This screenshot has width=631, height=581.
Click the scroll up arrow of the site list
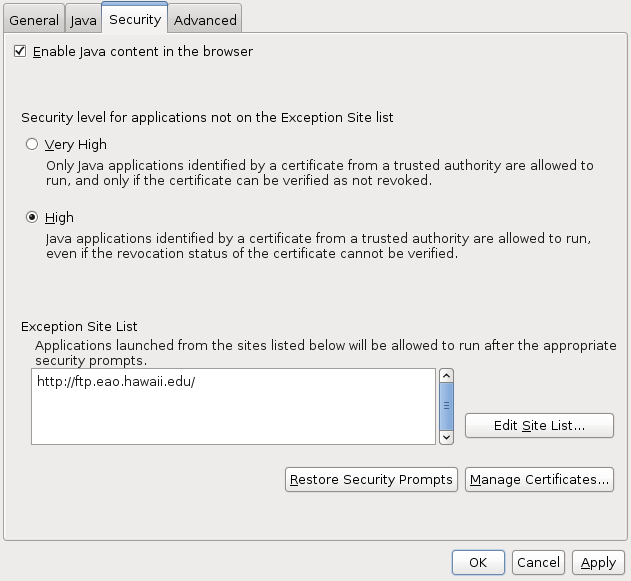click(446, 376)
